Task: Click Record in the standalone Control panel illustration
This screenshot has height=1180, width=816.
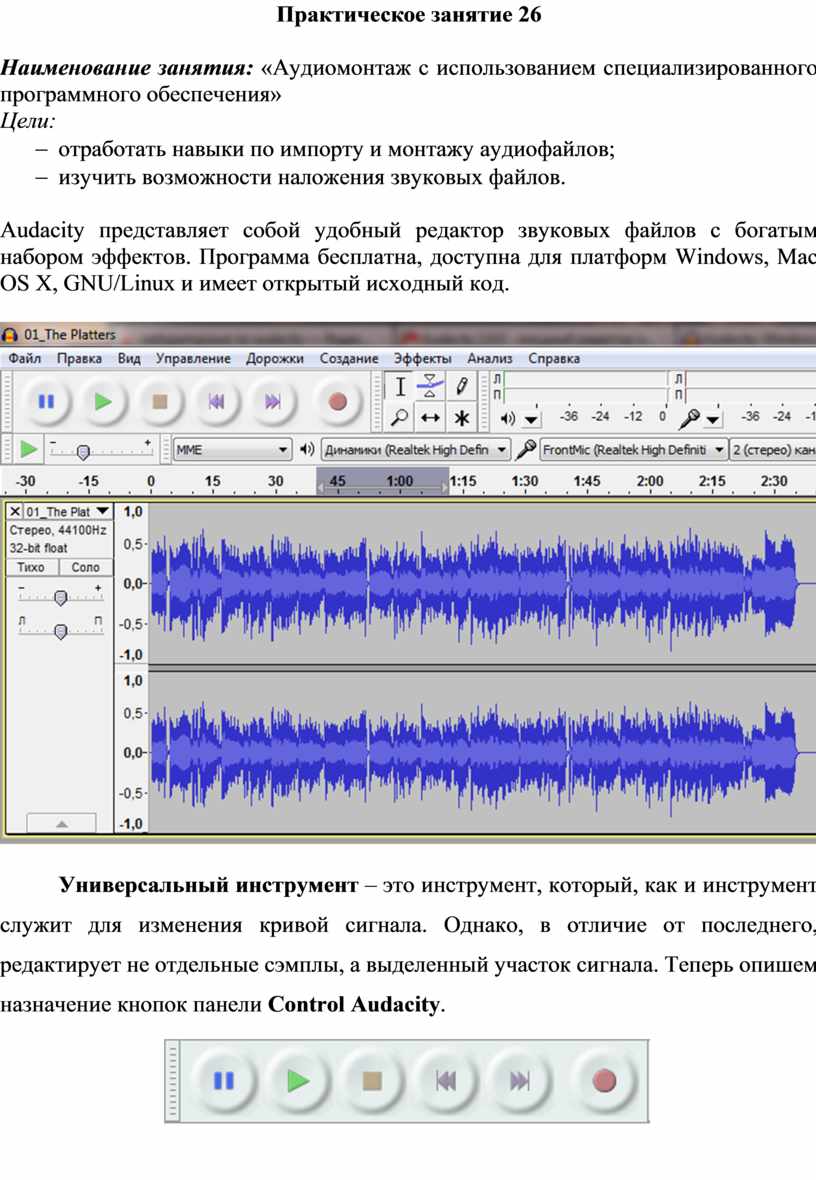Action: coord(604,1081)
